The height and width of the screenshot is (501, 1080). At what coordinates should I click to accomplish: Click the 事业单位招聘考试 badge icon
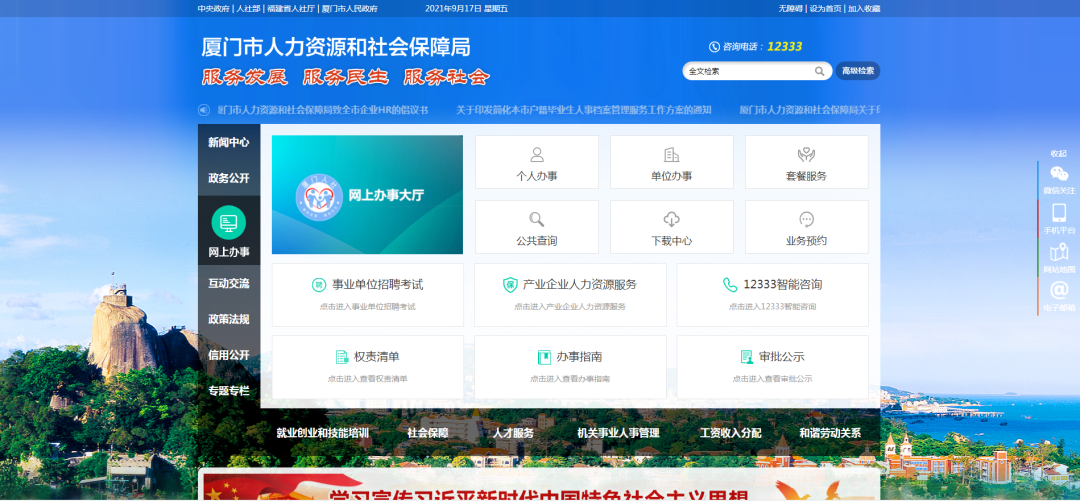tap(319, 285)
